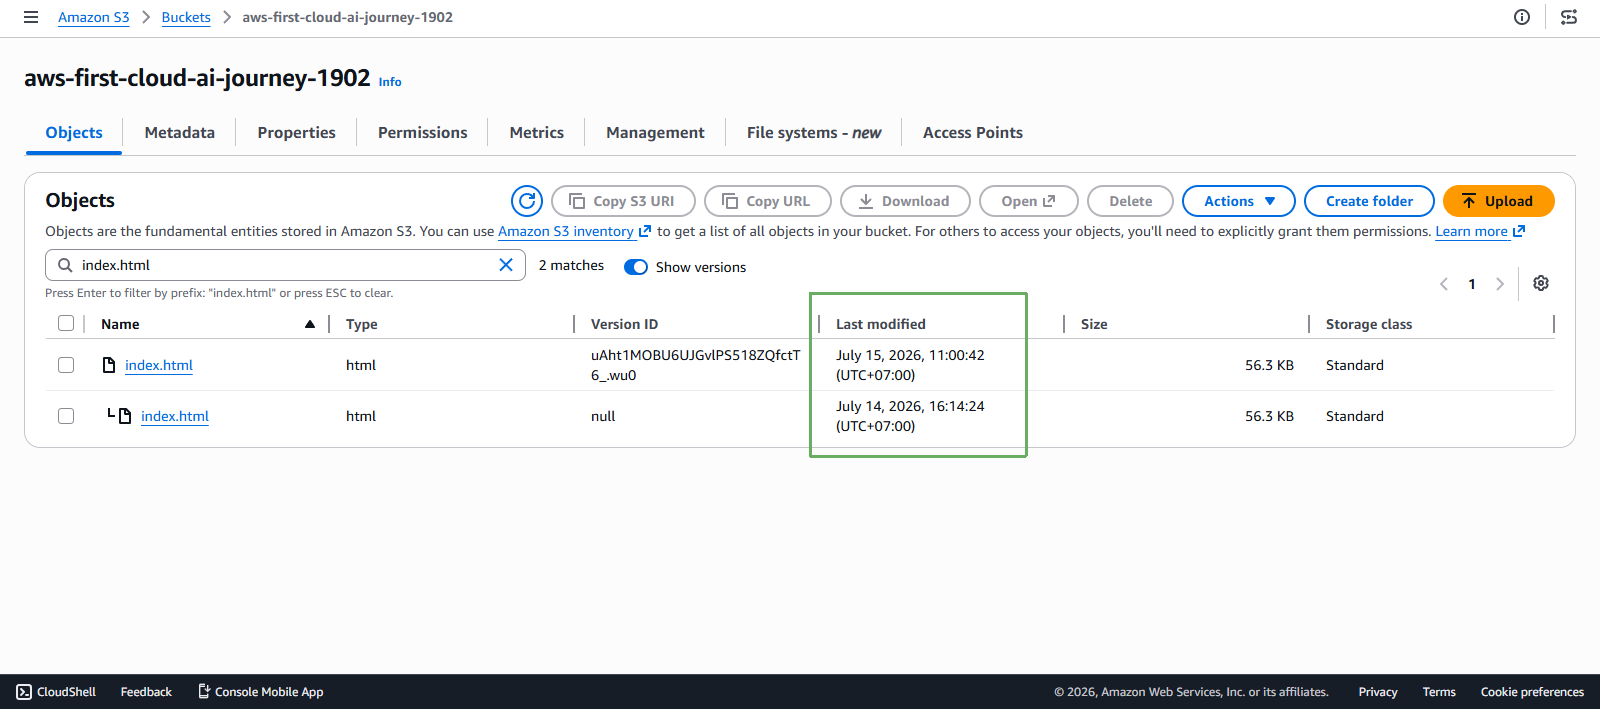Open the nested null-version index.html link
1600x709 pixels.
click(x=175, y=416)
